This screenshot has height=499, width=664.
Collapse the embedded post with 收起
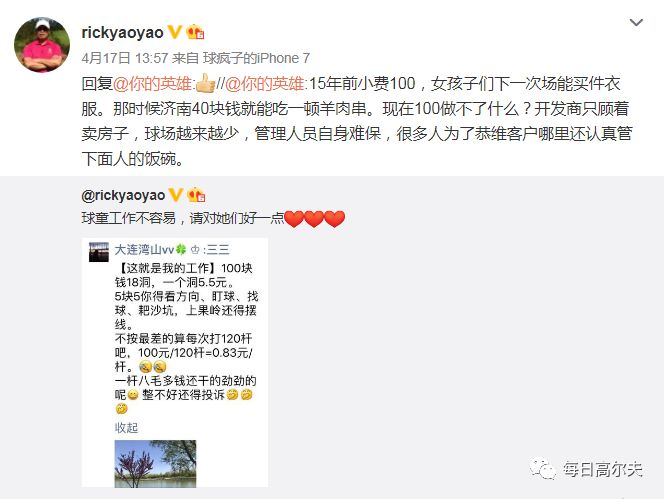click(126, 427)
